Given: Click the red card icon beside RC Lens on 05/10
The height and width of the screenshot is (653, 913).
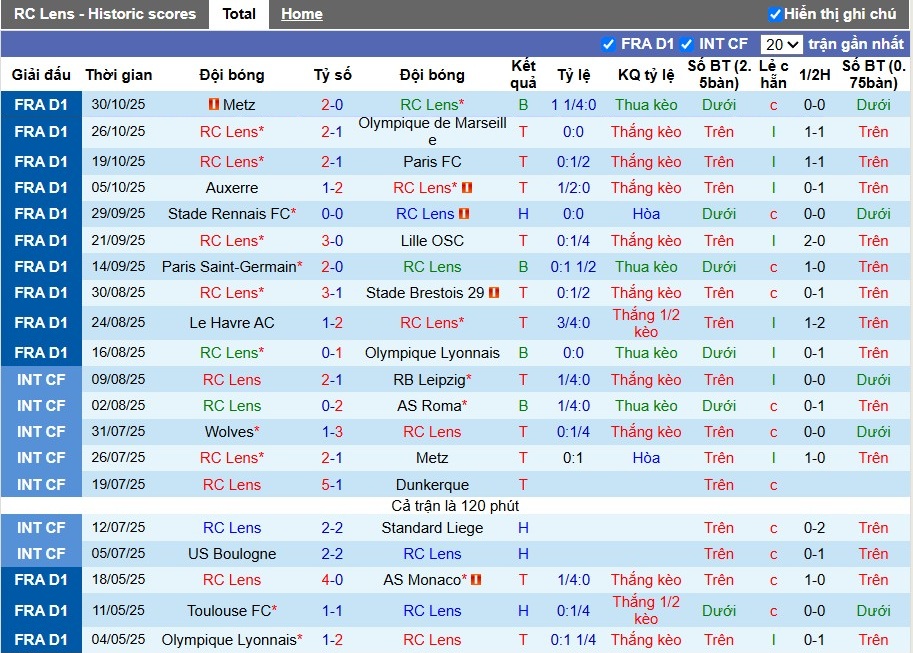Looking at the screenshot, I should [x=467, y=187].
